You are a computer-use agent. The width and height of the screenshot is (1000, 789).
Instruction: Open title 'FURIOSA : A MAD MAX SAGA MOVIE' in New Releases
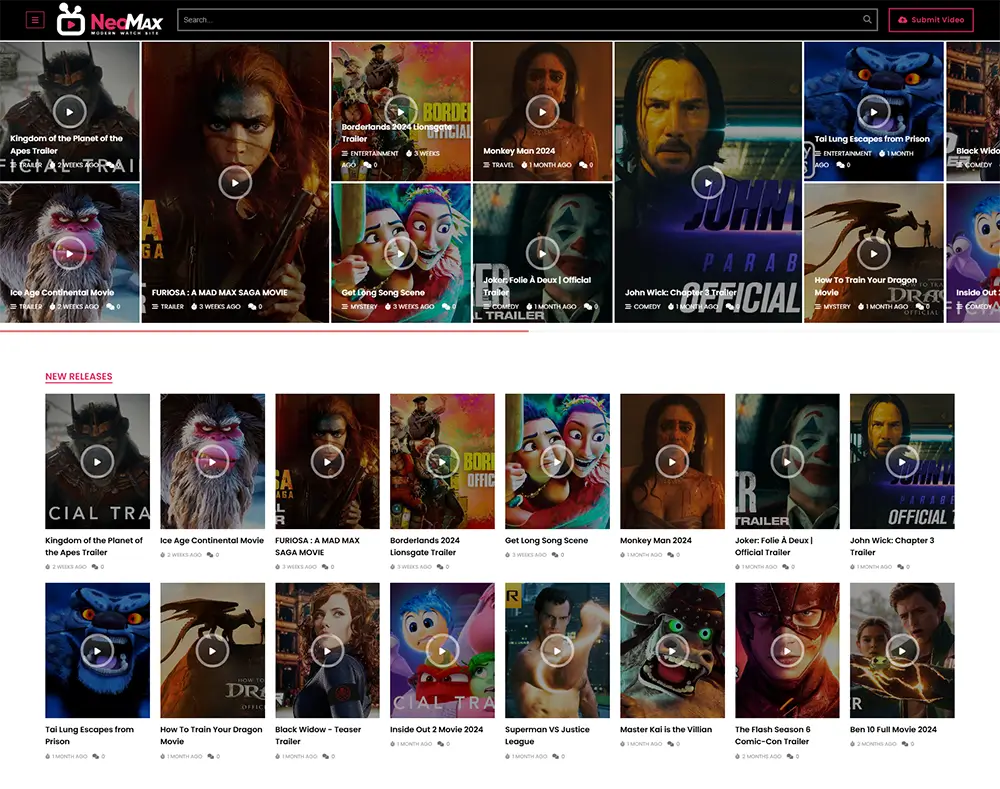click(x=318, y=547)
